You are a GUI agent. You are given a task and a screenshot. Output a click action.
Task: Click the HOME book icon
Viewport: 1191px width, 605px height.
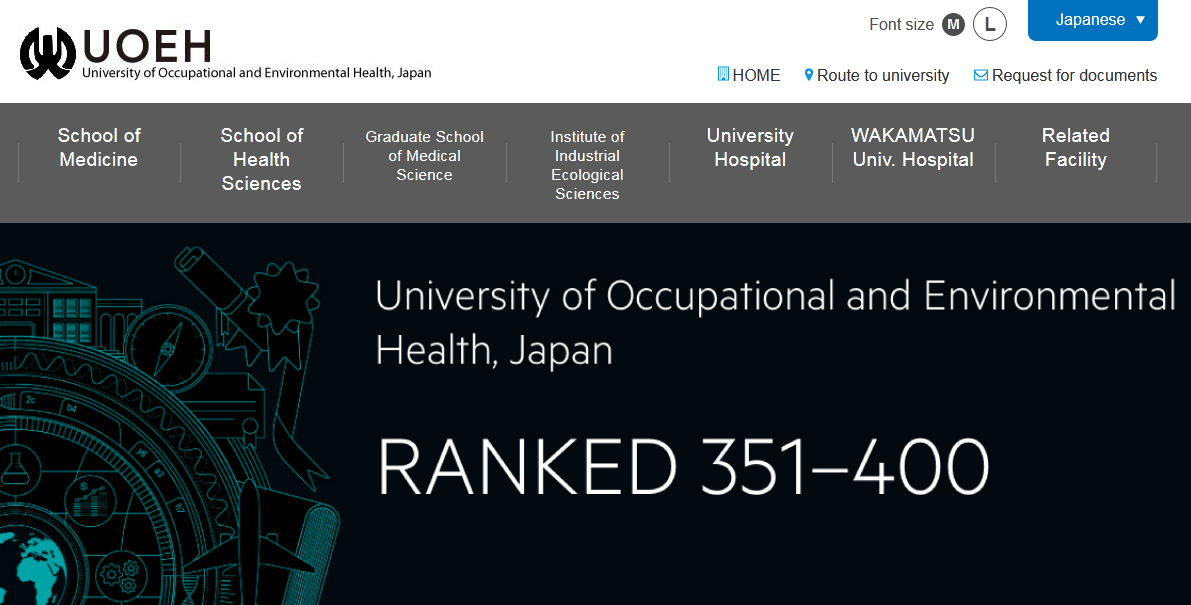tap(723, 74)
